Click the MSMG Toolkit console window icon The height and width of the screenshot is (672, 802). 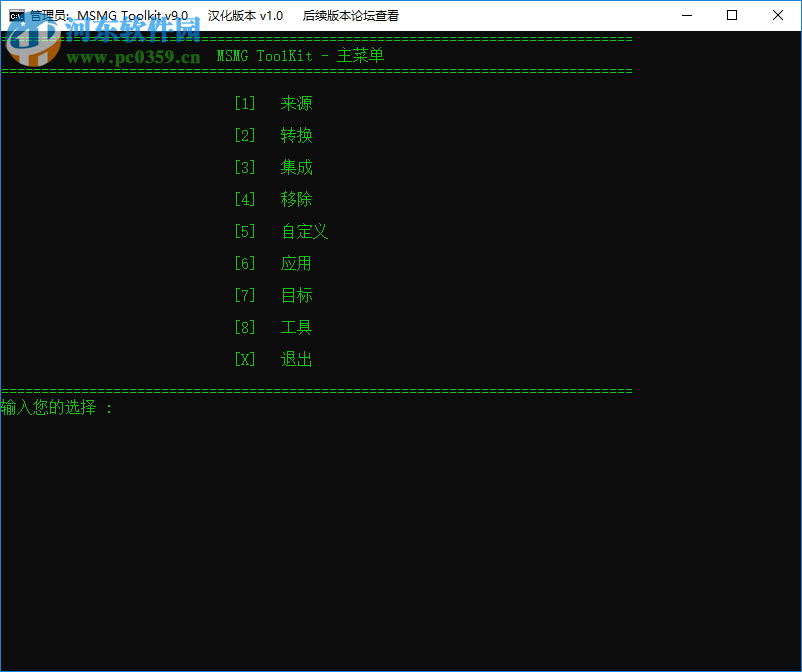coord(15,15)
